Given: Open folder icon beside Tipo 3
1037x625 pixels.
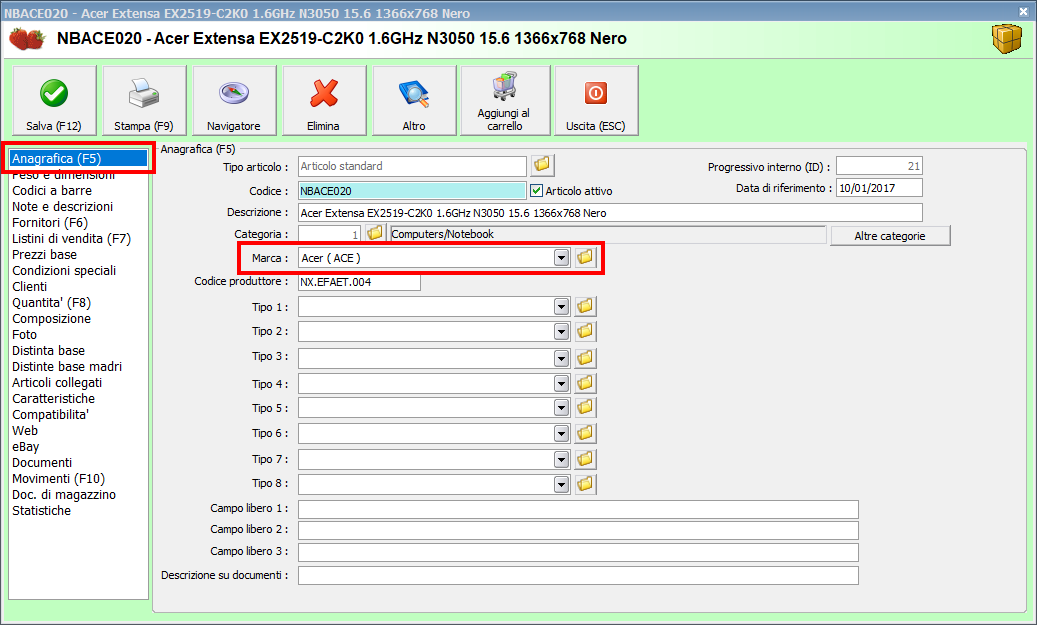Looking at the screenshot, I should (x=585, y=358).
